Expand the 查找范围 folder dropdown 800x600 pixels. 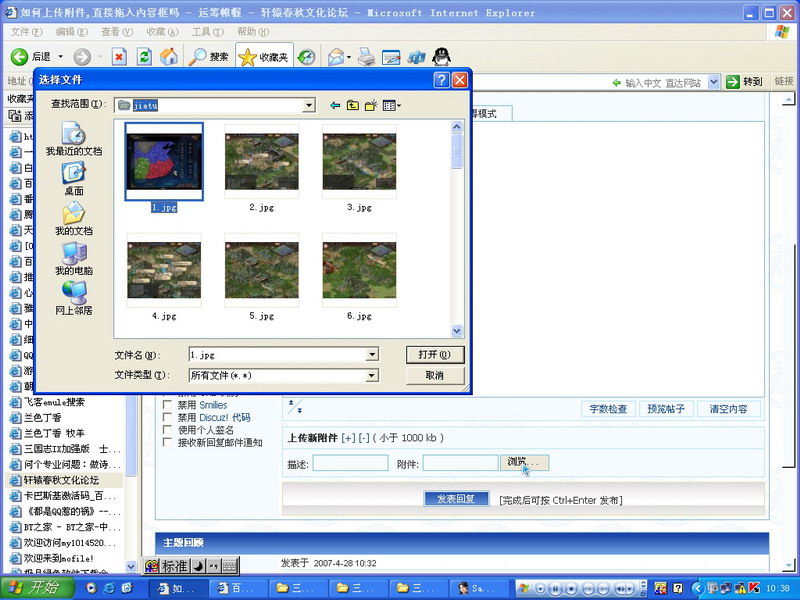(x=309, y=105)
